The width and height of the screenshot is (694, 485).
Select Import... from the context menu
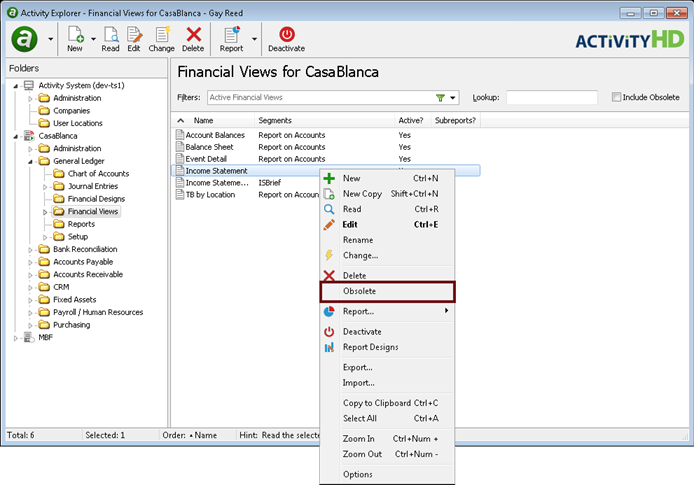click(x=388, y=383)
